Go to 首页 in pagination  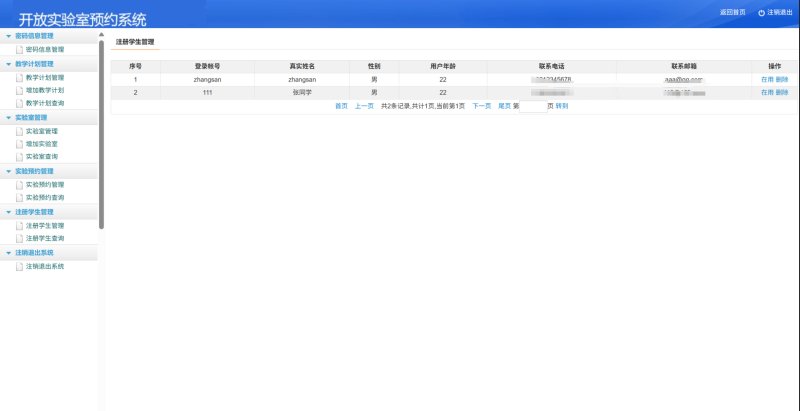coord(341,106)
